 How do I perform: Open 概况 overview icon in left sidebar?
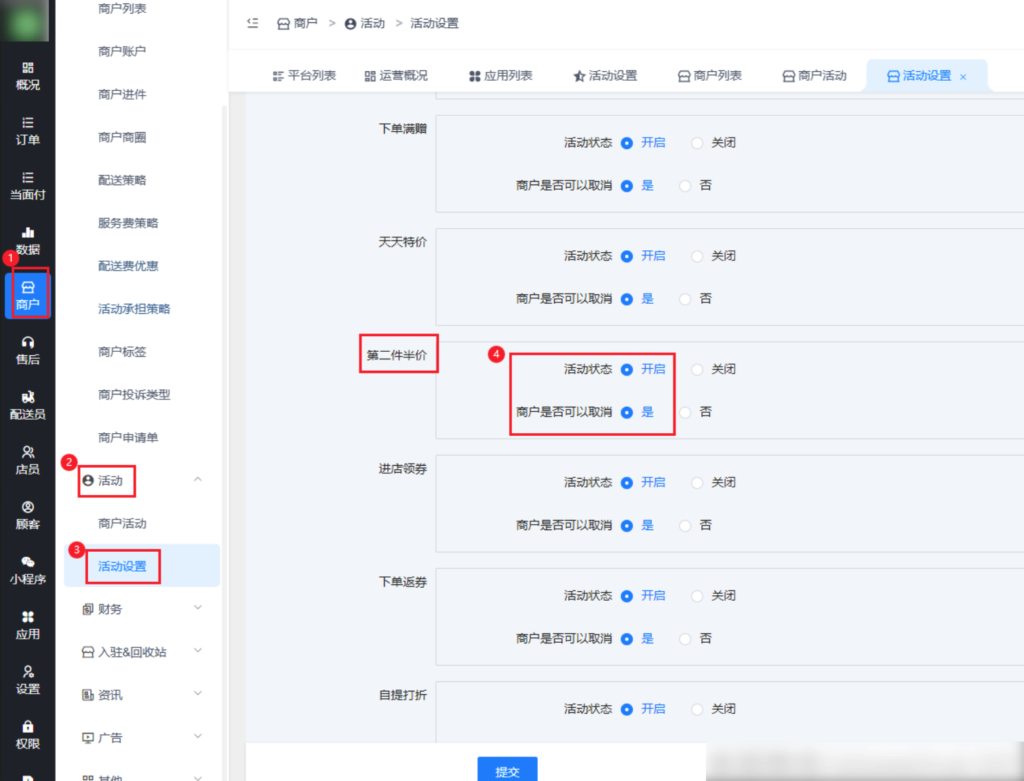28,75
